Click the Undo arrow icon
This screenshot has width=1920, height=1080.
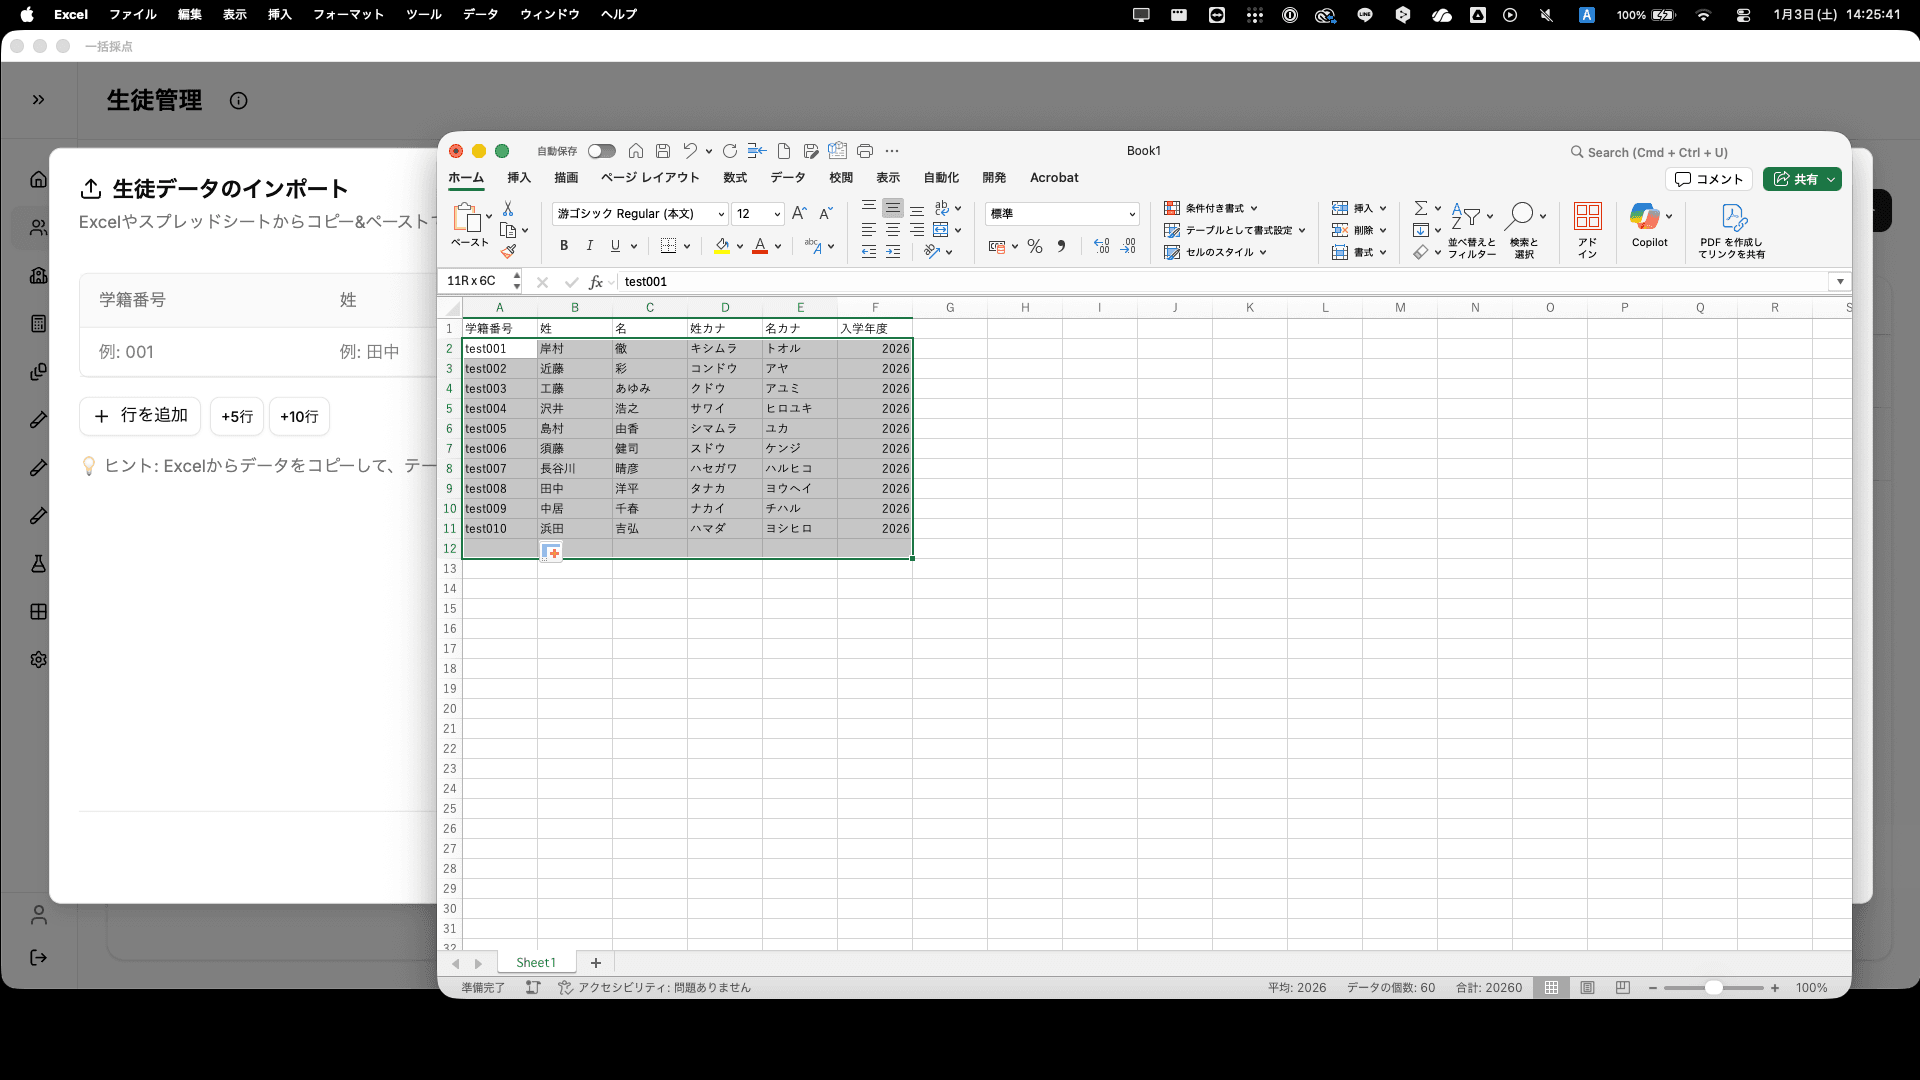click(x=690, y=151)
